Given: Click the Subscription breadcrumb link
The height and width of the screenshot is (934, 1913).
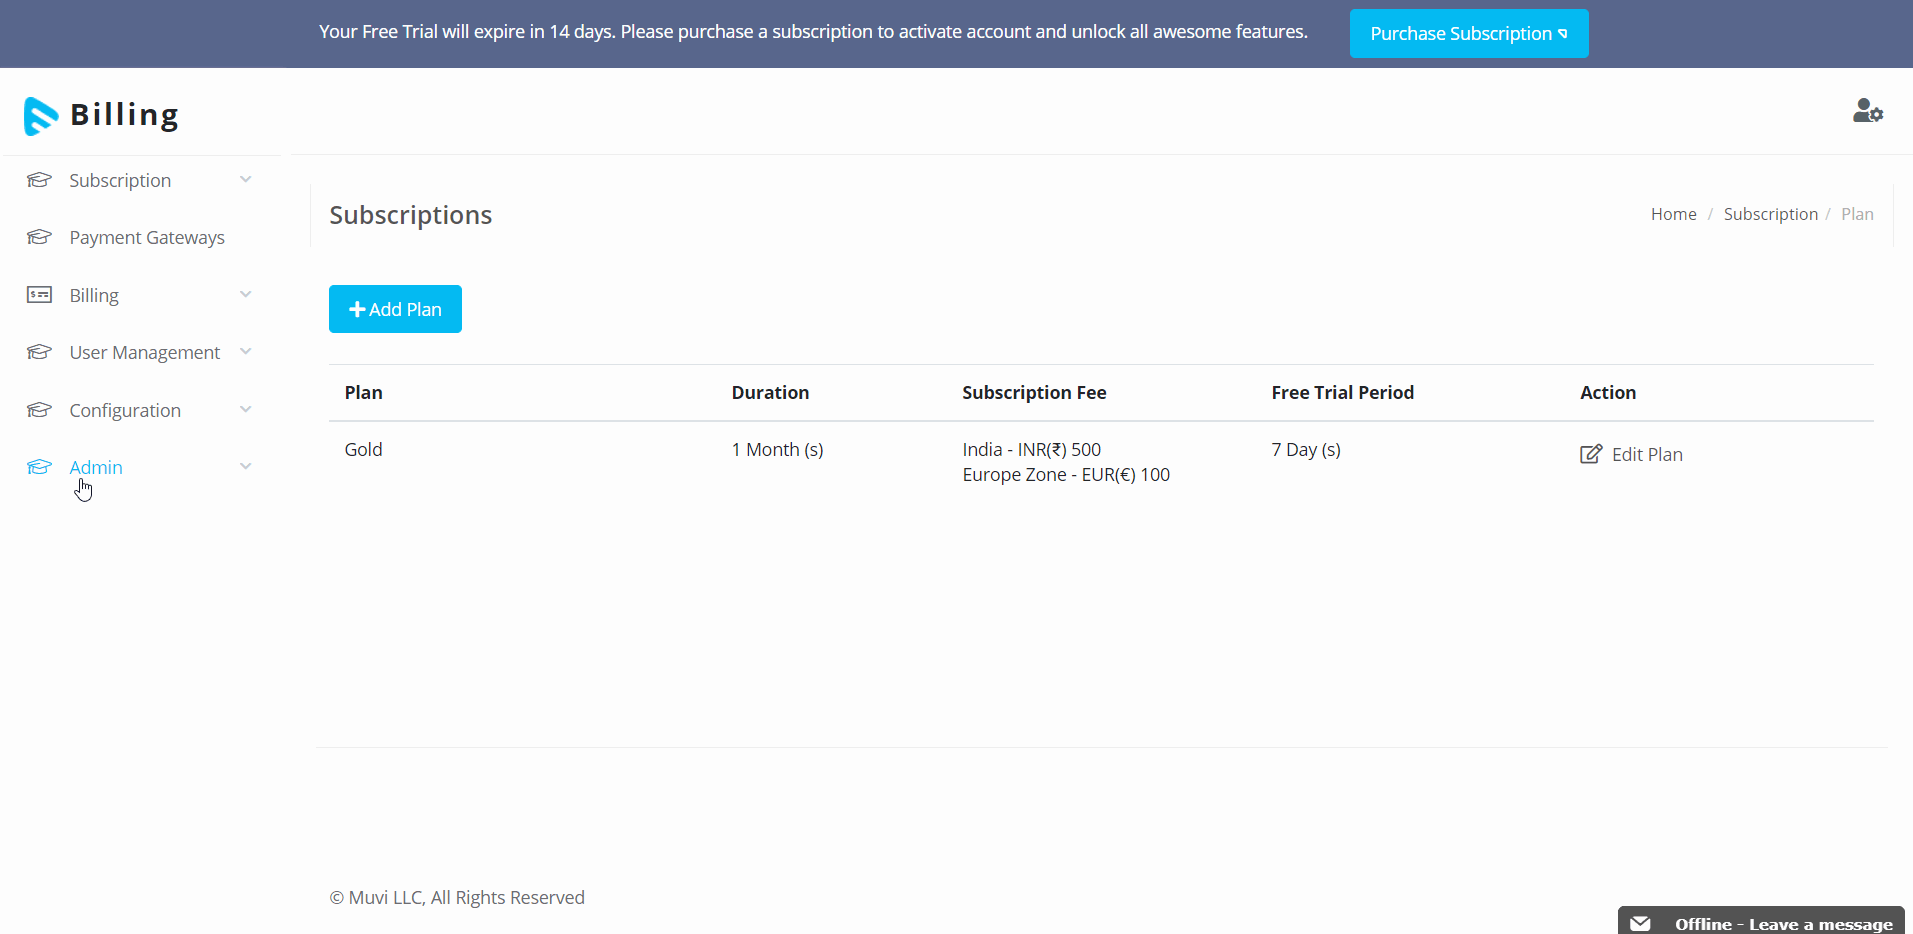Looking at the screenshot, I should click(1770, 214).
